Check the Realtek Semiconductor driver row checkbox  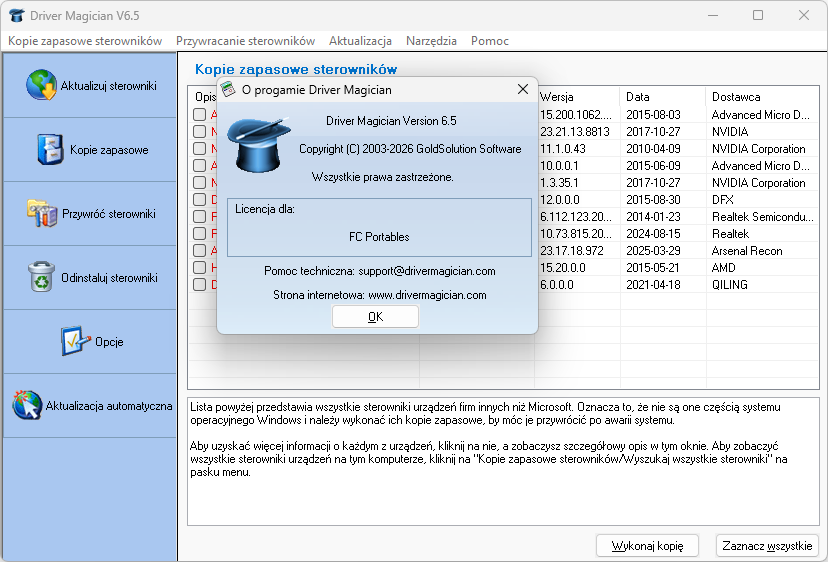200,216
